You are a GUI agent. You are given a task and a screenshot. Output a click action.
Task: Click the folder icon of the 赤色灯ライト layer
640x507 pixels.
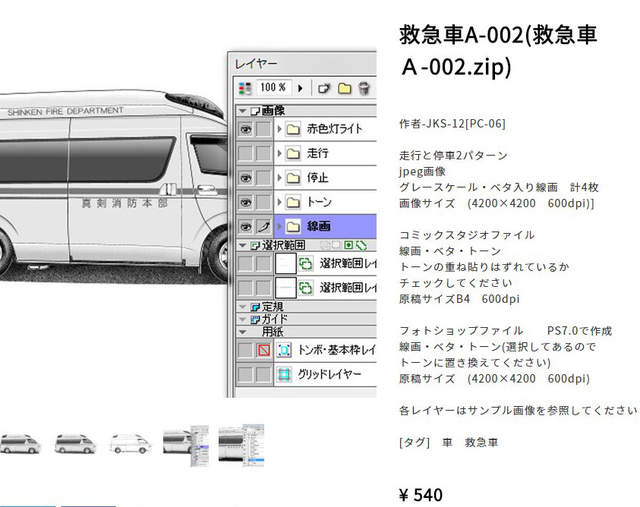click(293, 129)
